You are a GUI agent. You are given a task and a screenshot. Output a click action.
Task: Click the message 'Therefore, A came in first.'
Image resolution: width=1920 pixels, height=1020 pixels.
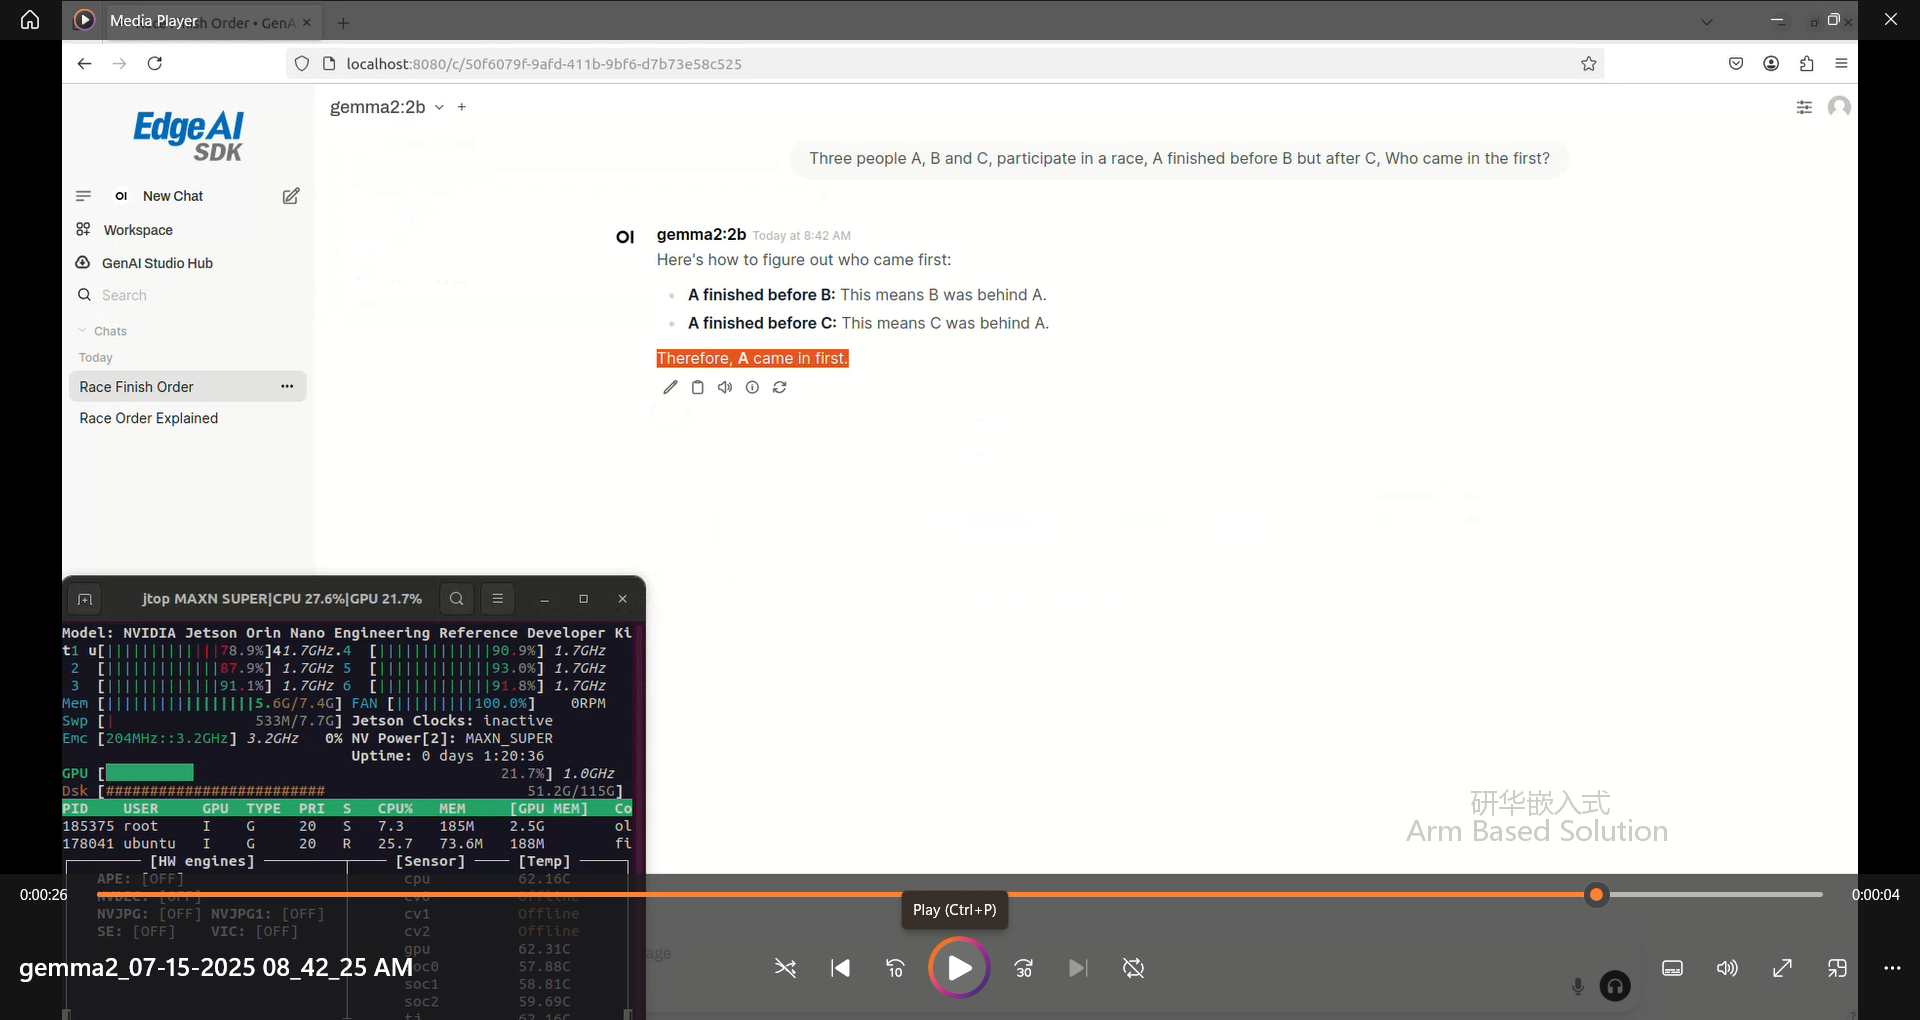753,358
